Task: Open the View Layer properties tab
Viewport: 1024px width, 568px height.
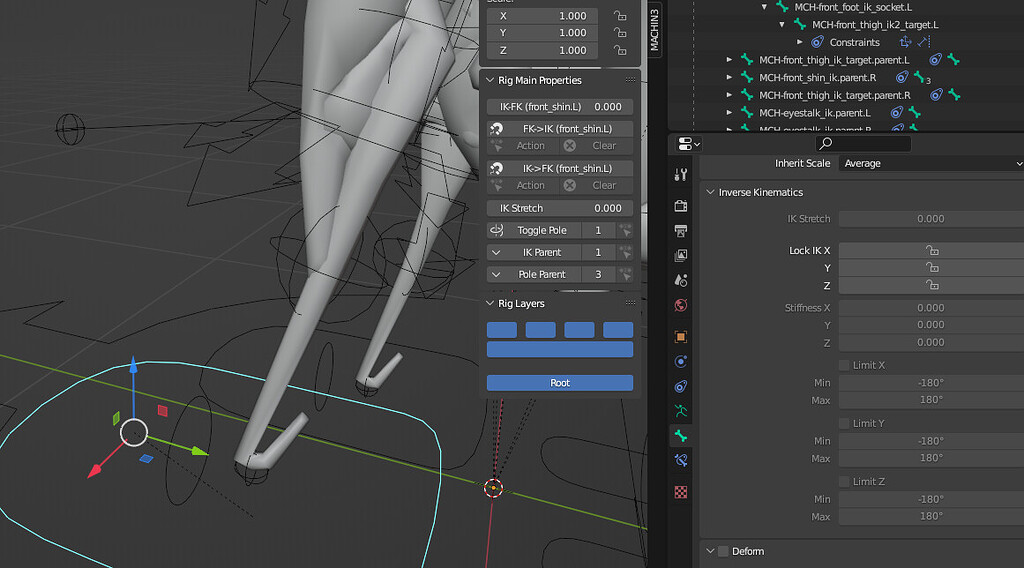Action: (680, 255)
